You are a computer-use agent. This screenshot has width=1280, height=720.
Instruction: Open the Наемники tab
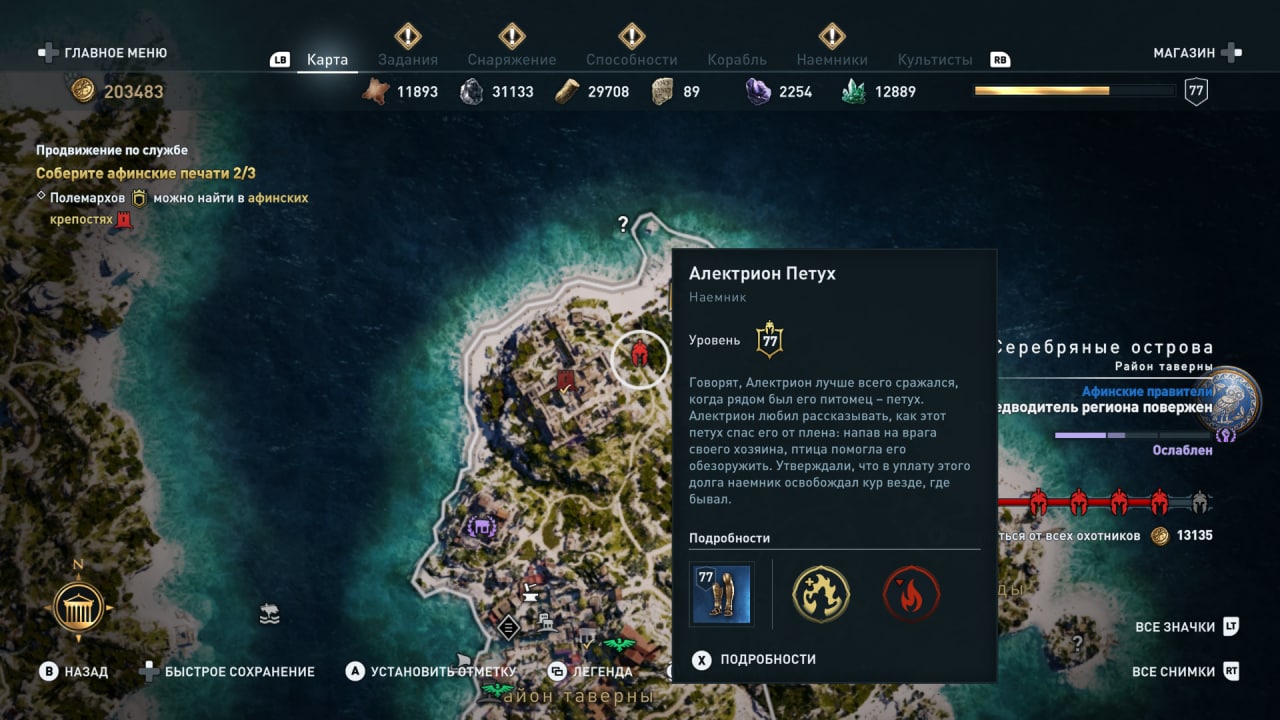[x=832, y=59]
